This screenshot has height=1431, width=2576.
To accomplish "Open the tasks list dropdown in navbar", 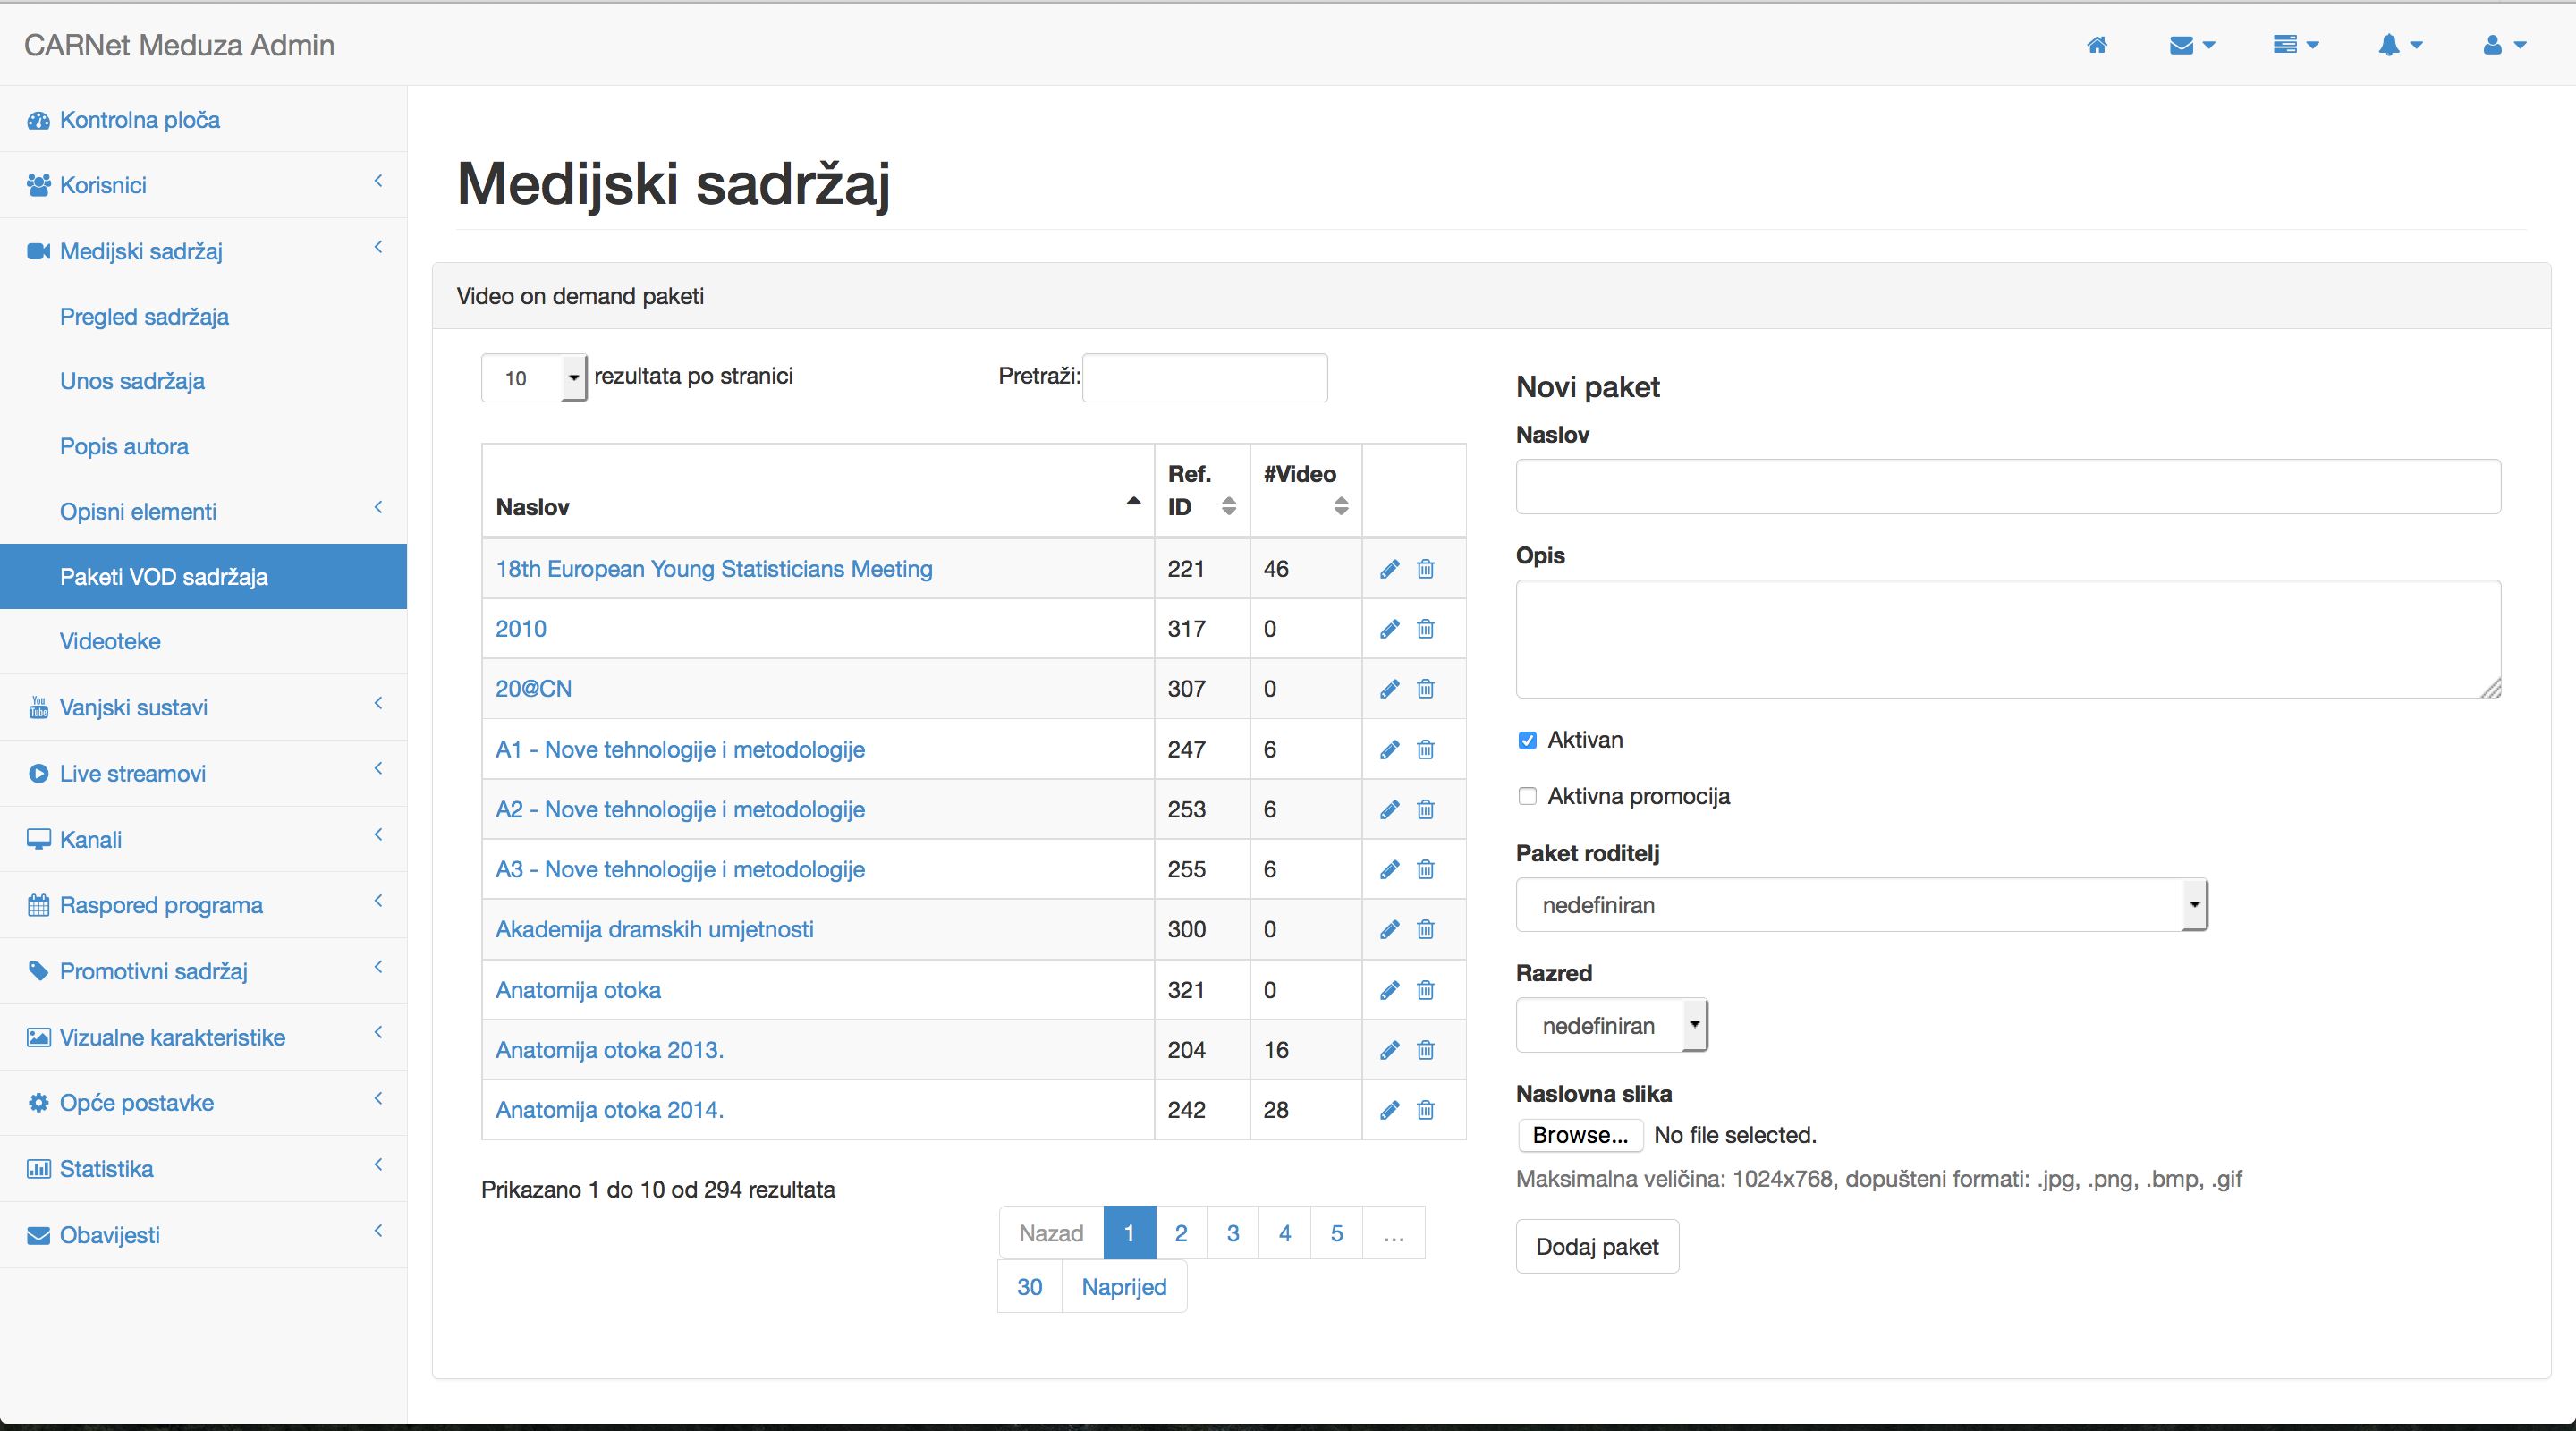I will (x=2295, y=45).
